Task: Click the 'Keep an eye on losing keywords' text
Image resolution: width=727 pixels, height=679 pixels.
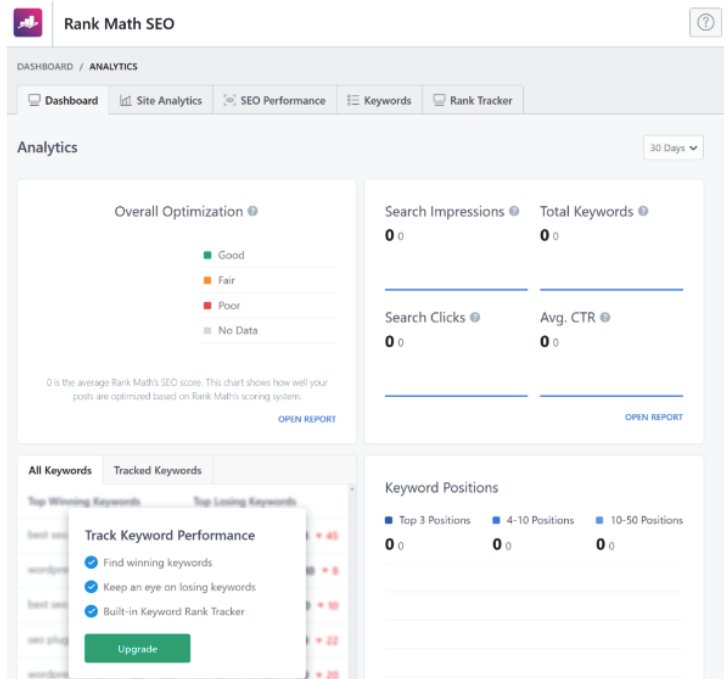Action: coord(179,587)
